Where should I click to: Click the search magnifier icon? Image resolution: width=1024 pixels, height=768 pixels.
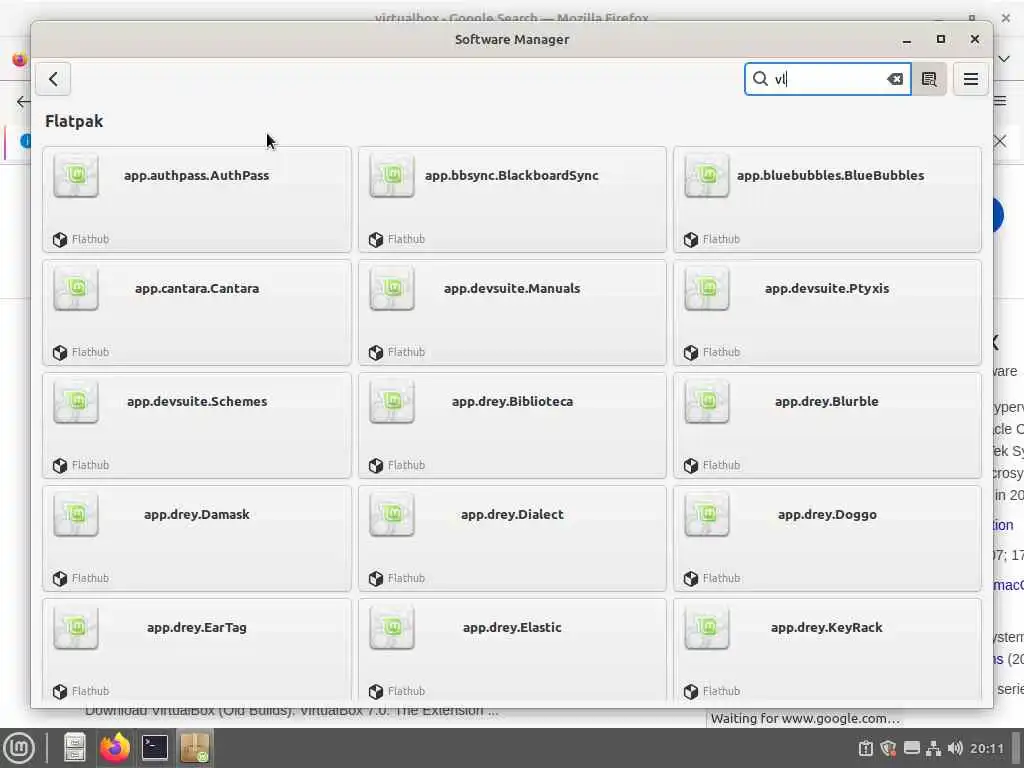[x=760, y=79]
